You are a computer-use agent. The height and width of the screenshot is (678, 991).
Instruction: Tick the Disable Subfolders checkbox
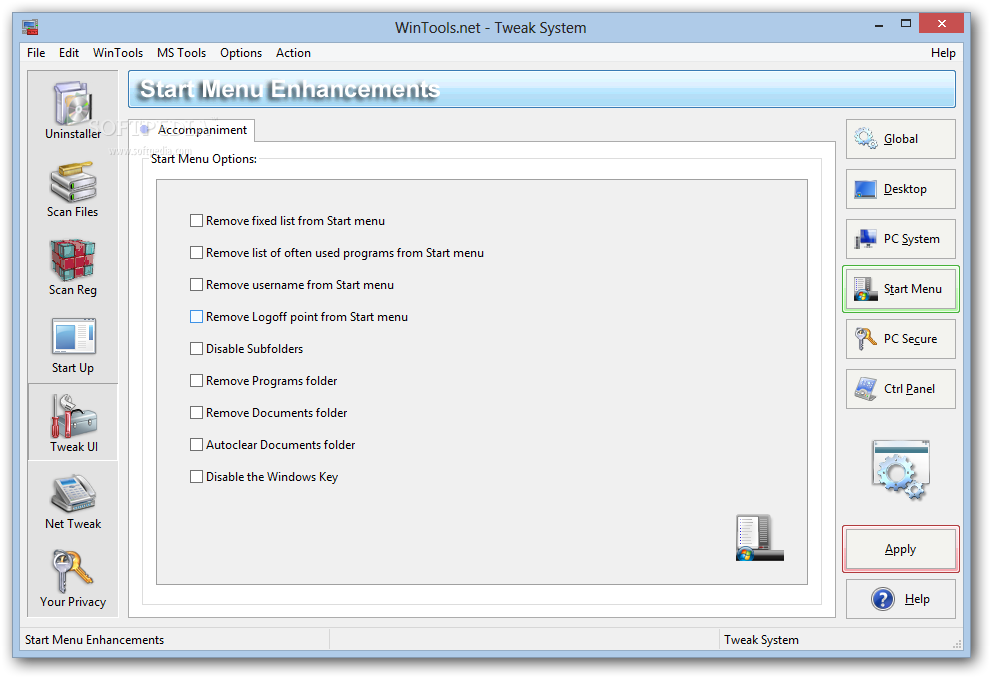197,349
